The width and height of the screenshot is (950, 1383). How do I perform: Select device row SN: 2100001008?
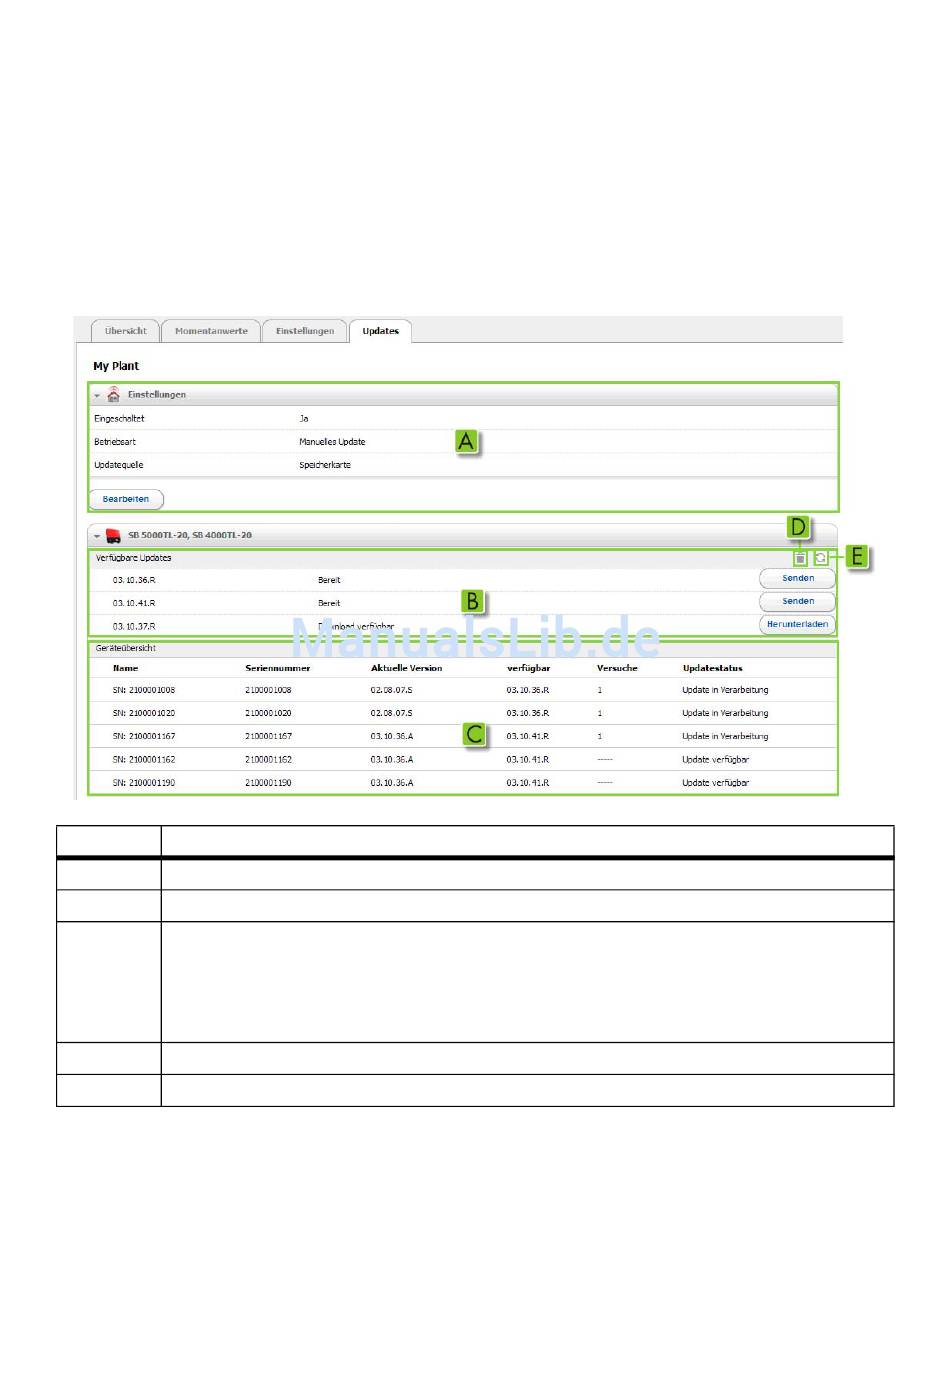coord(144,690)
